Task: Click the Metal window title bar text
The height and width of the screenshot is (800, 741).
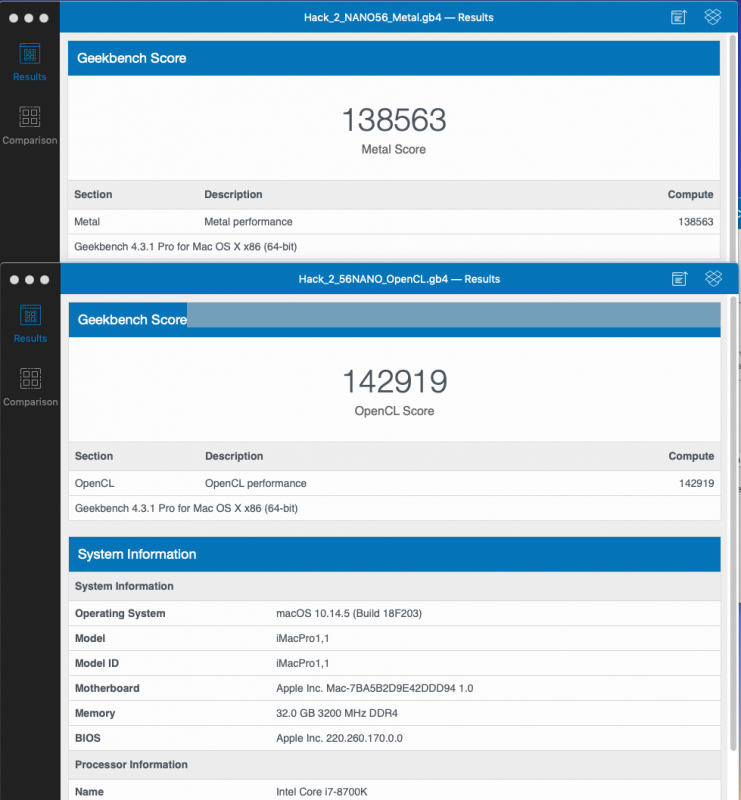Action: point(399,17)
